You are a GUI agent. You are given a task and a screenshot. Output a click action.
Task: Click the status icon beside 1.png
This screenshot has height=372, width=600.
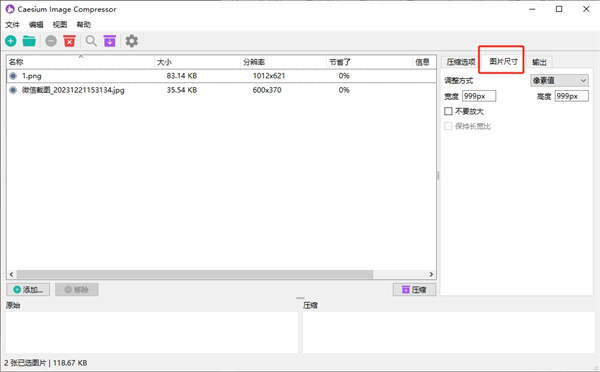coord(13,76)
